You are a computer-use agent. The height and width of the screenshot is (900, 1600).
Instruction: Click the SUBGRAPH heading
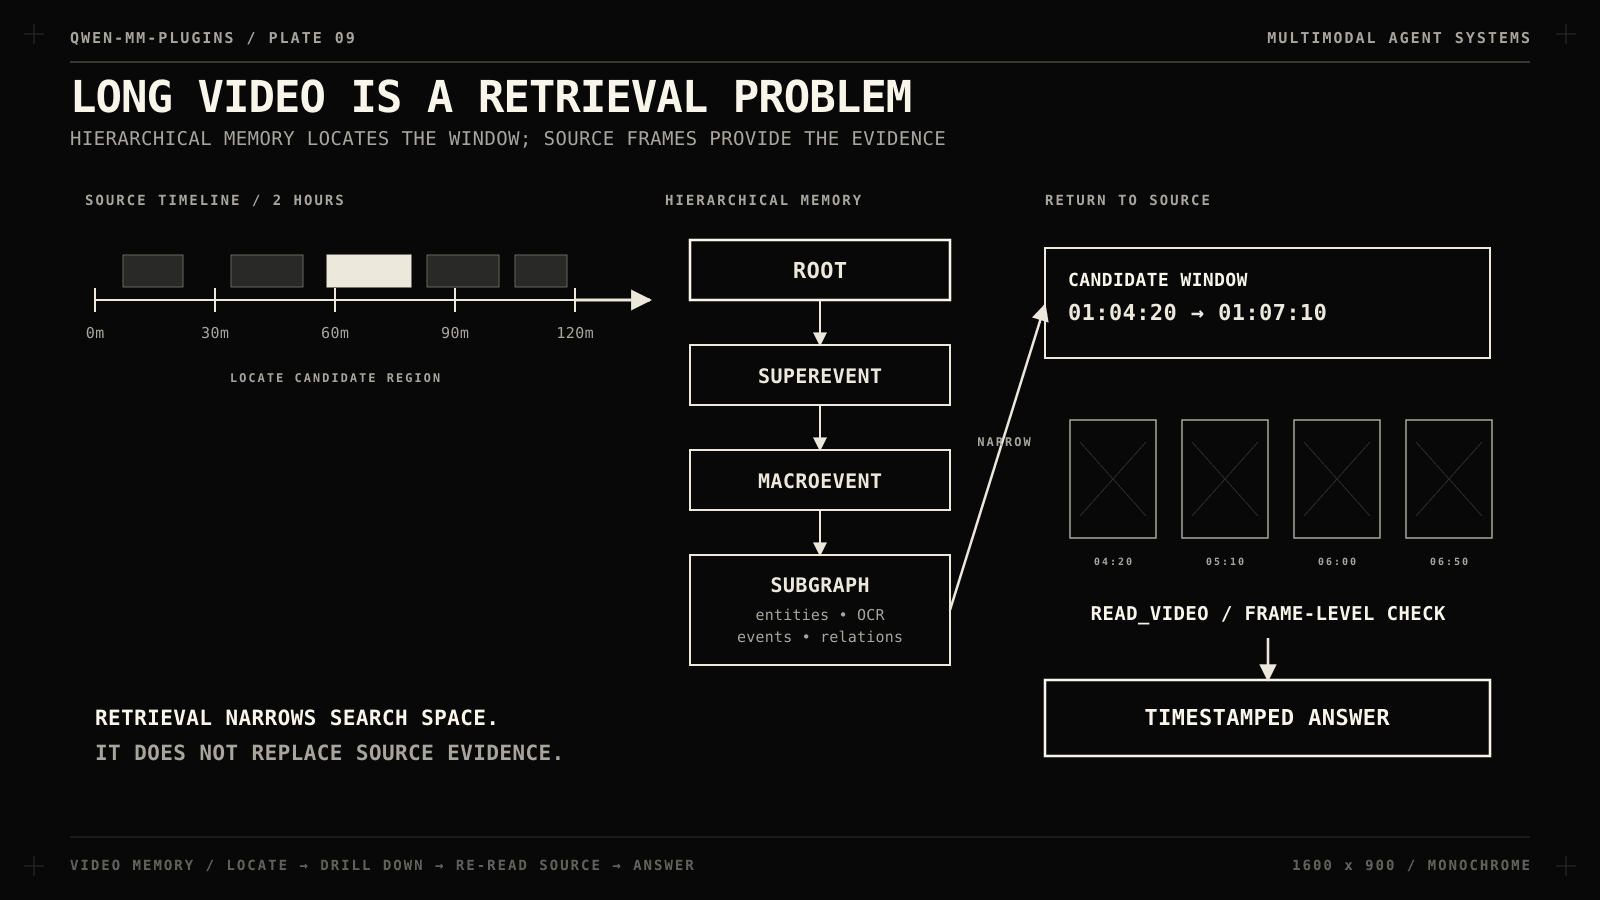(820, 585)
